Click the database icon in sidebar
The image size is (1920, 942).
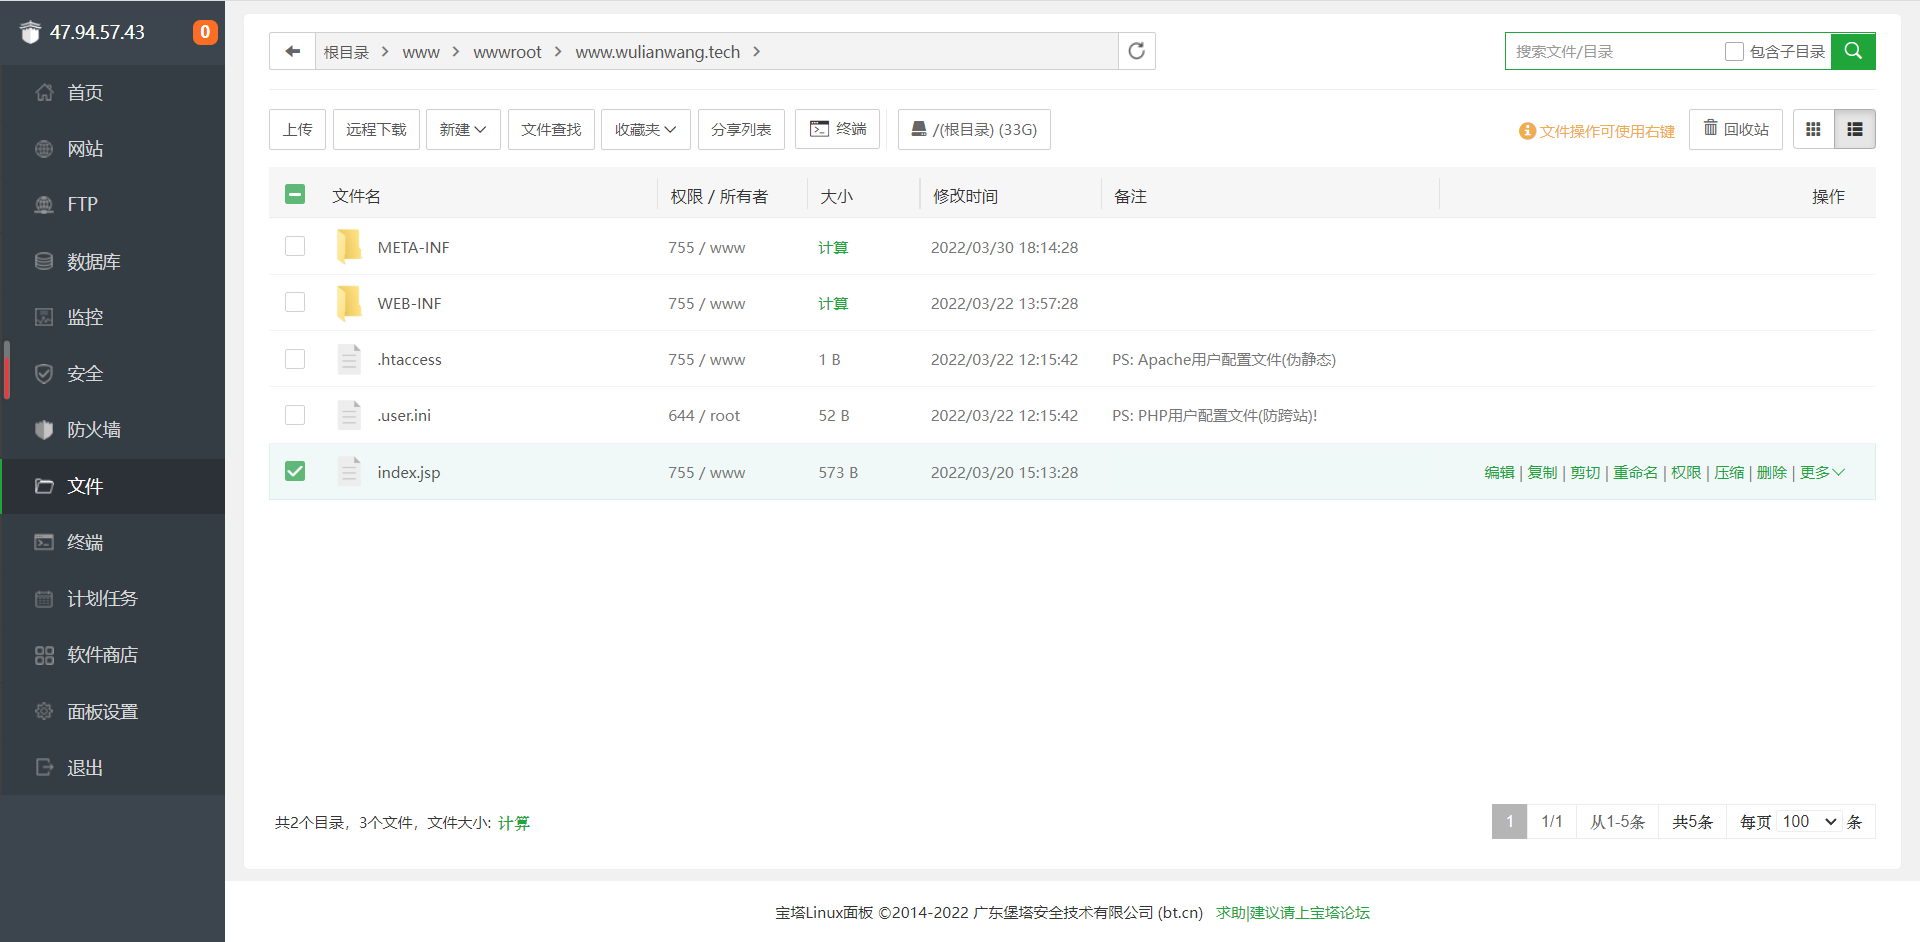tap(44, 261)
